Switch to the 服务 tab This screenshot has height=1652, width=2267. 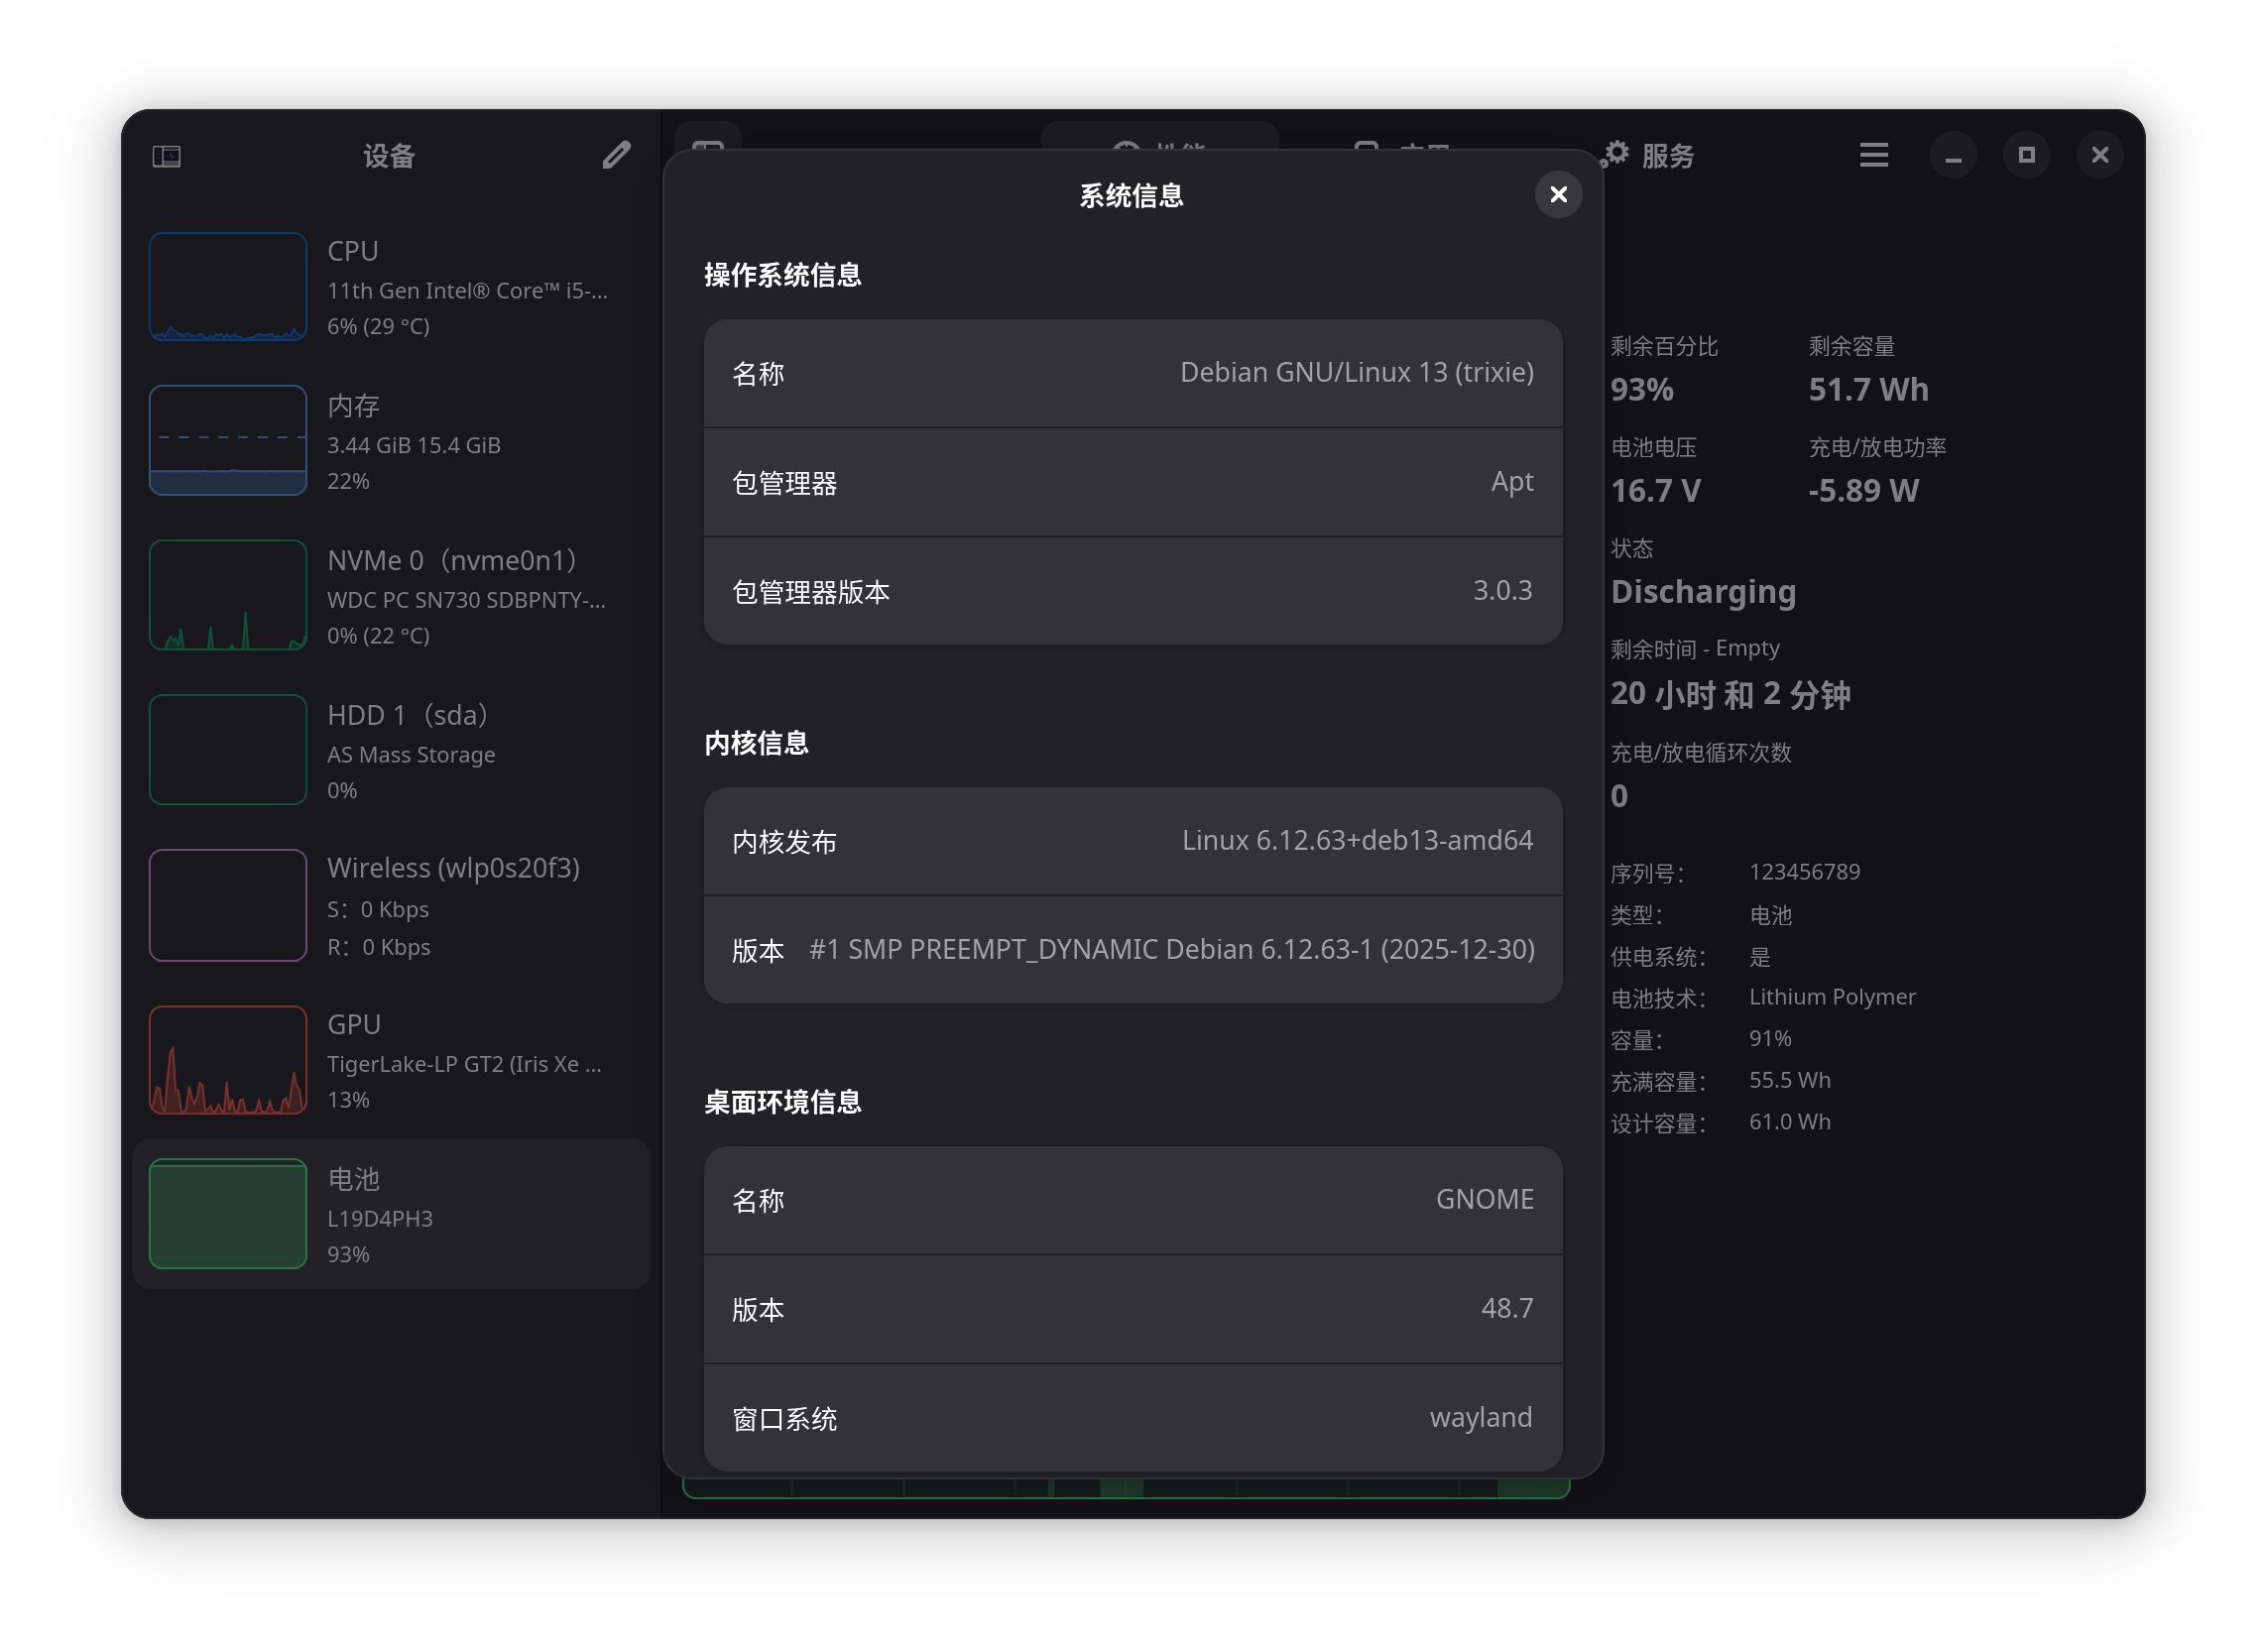pyautogui.click(x=1666, y=156)
